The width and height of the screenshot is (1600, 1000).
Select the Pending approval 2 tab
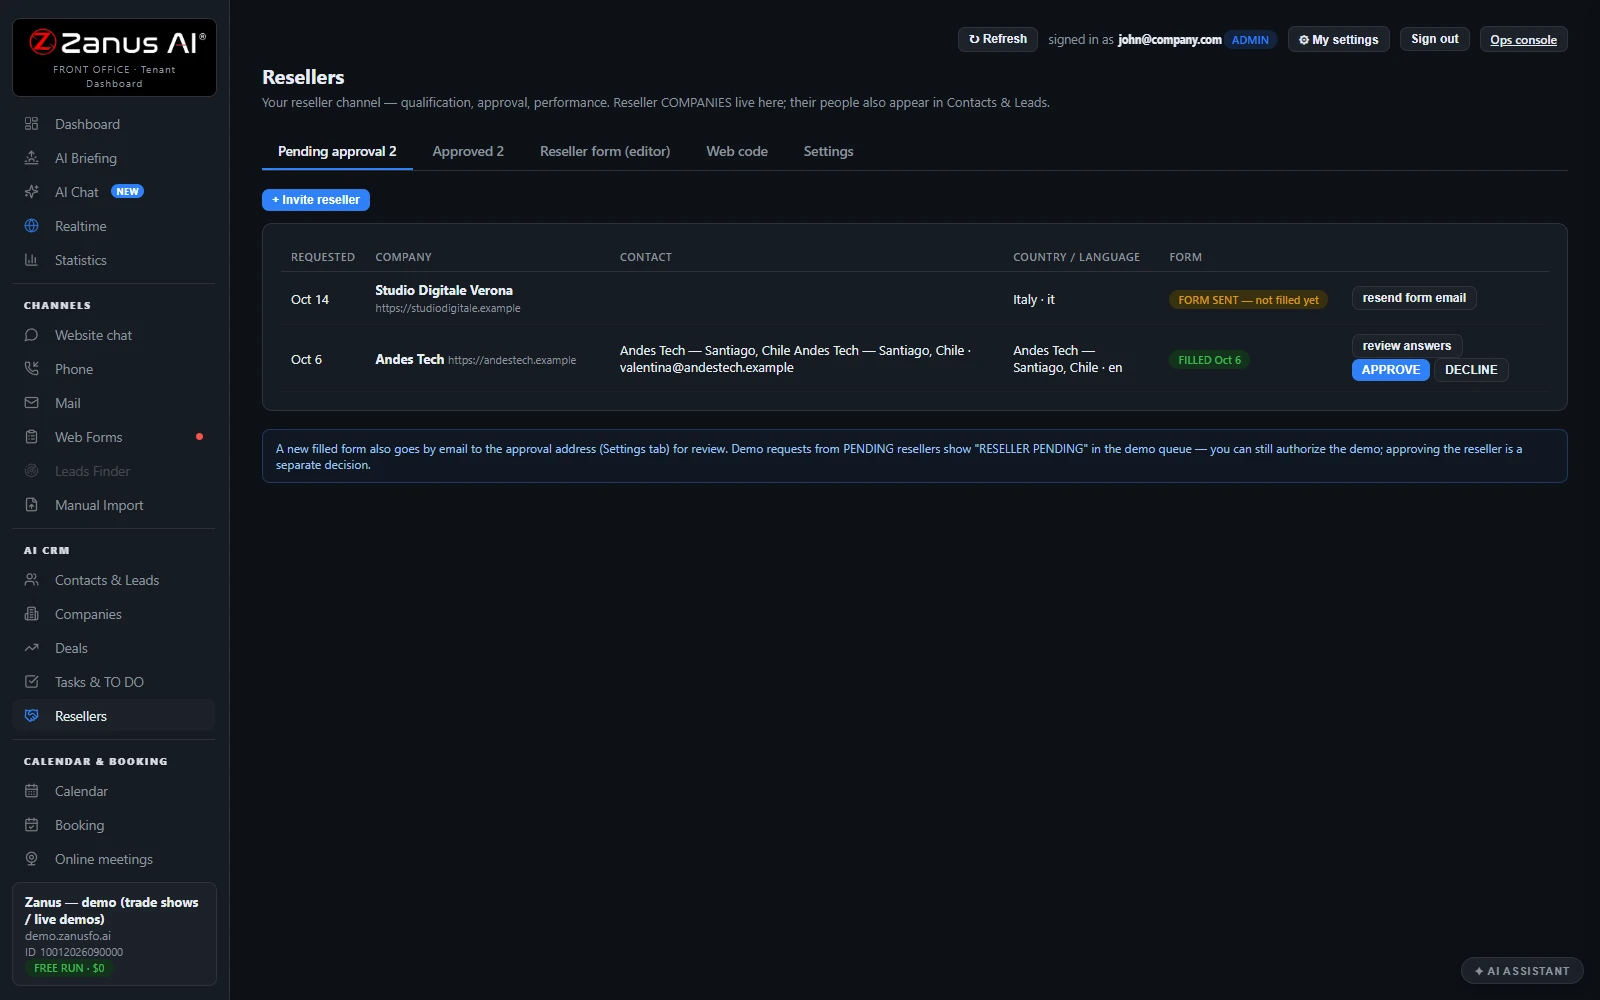337,152
